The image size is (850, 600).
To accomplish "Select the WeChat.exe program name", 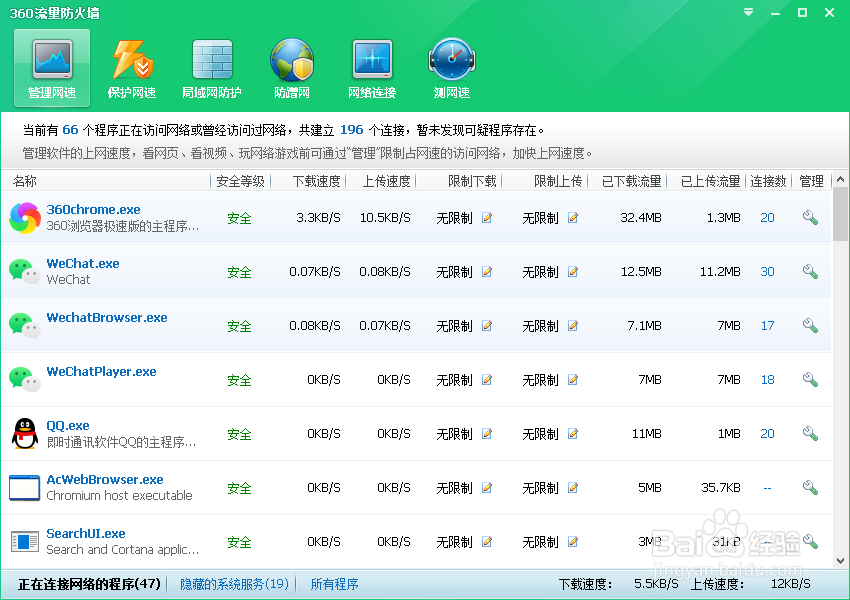I will (83, 264).
